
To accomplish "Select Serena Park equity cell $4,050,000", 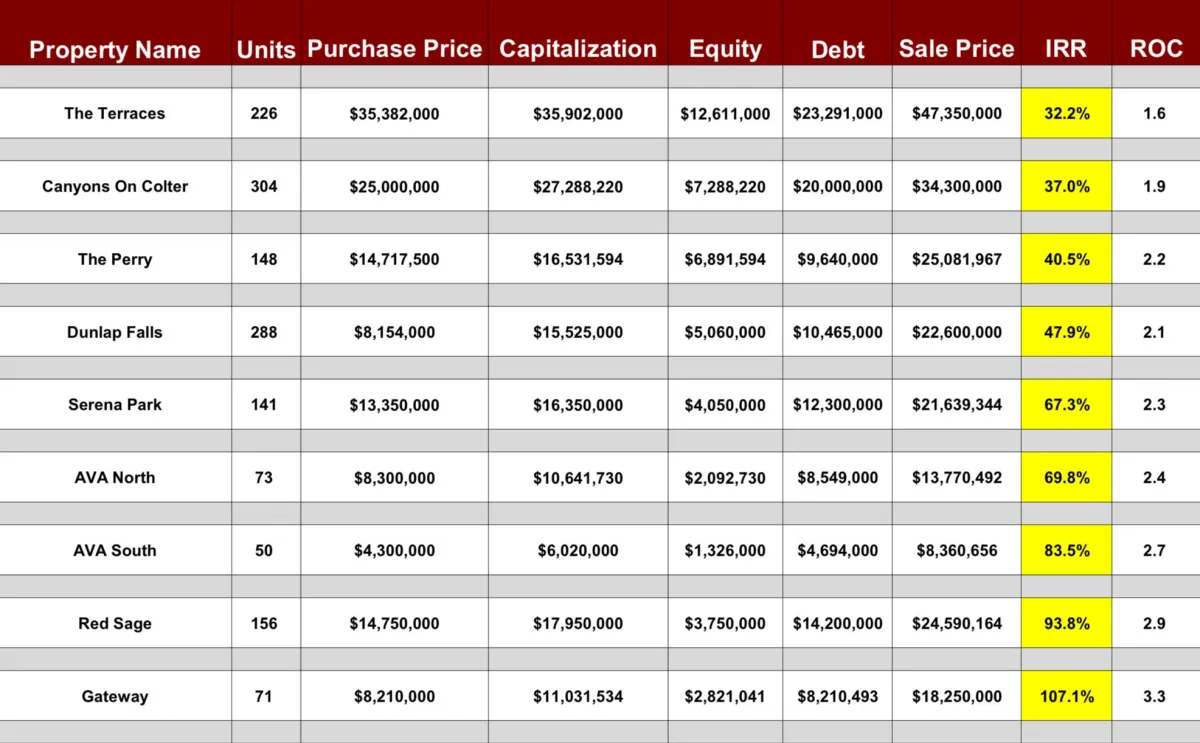I will click(x=725, y=405).
